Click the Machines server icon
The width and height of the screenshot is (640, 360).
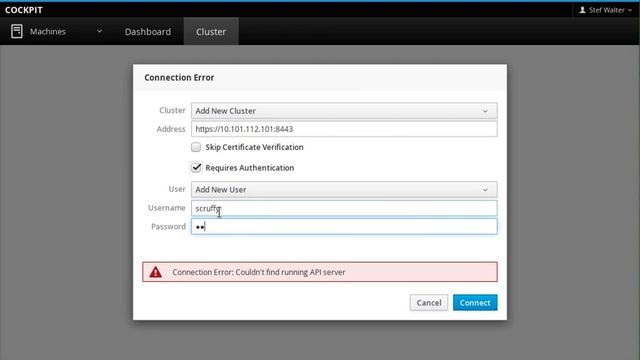click(17, 31)
